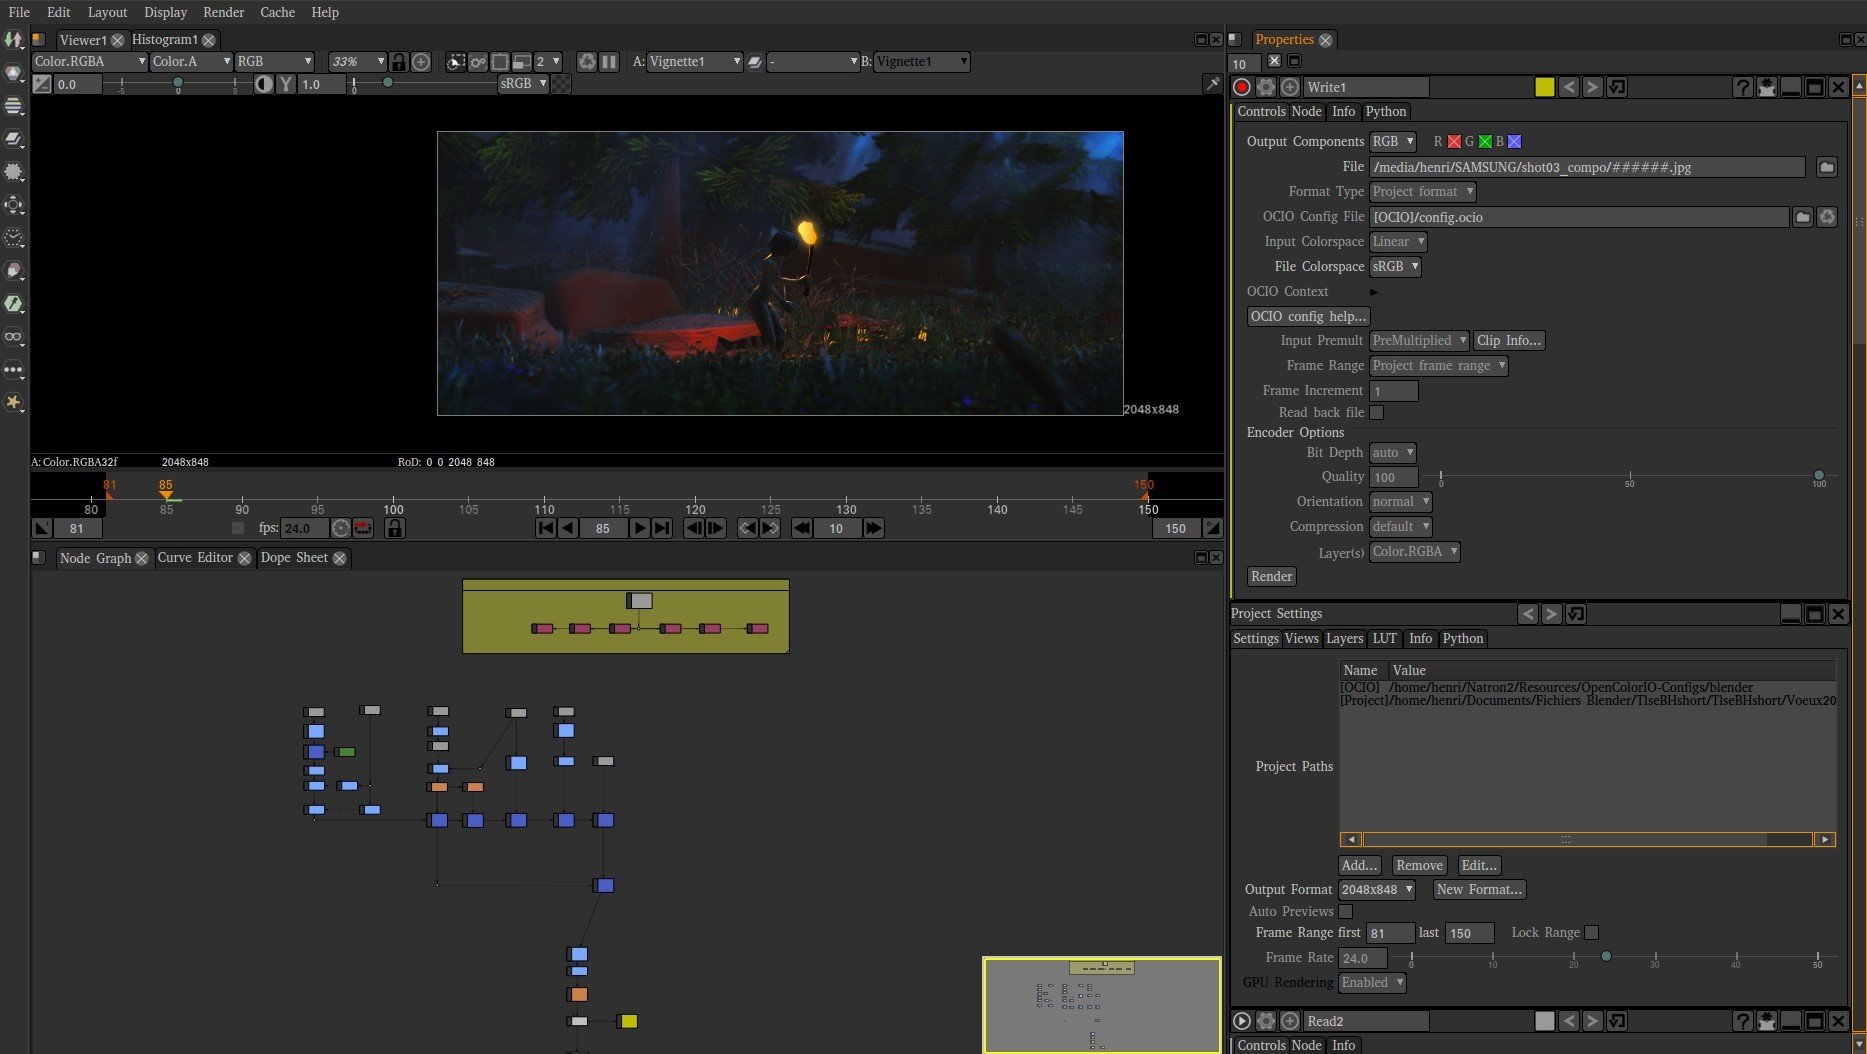Redo the change in Write1 panel

(x=1593, y=87)
